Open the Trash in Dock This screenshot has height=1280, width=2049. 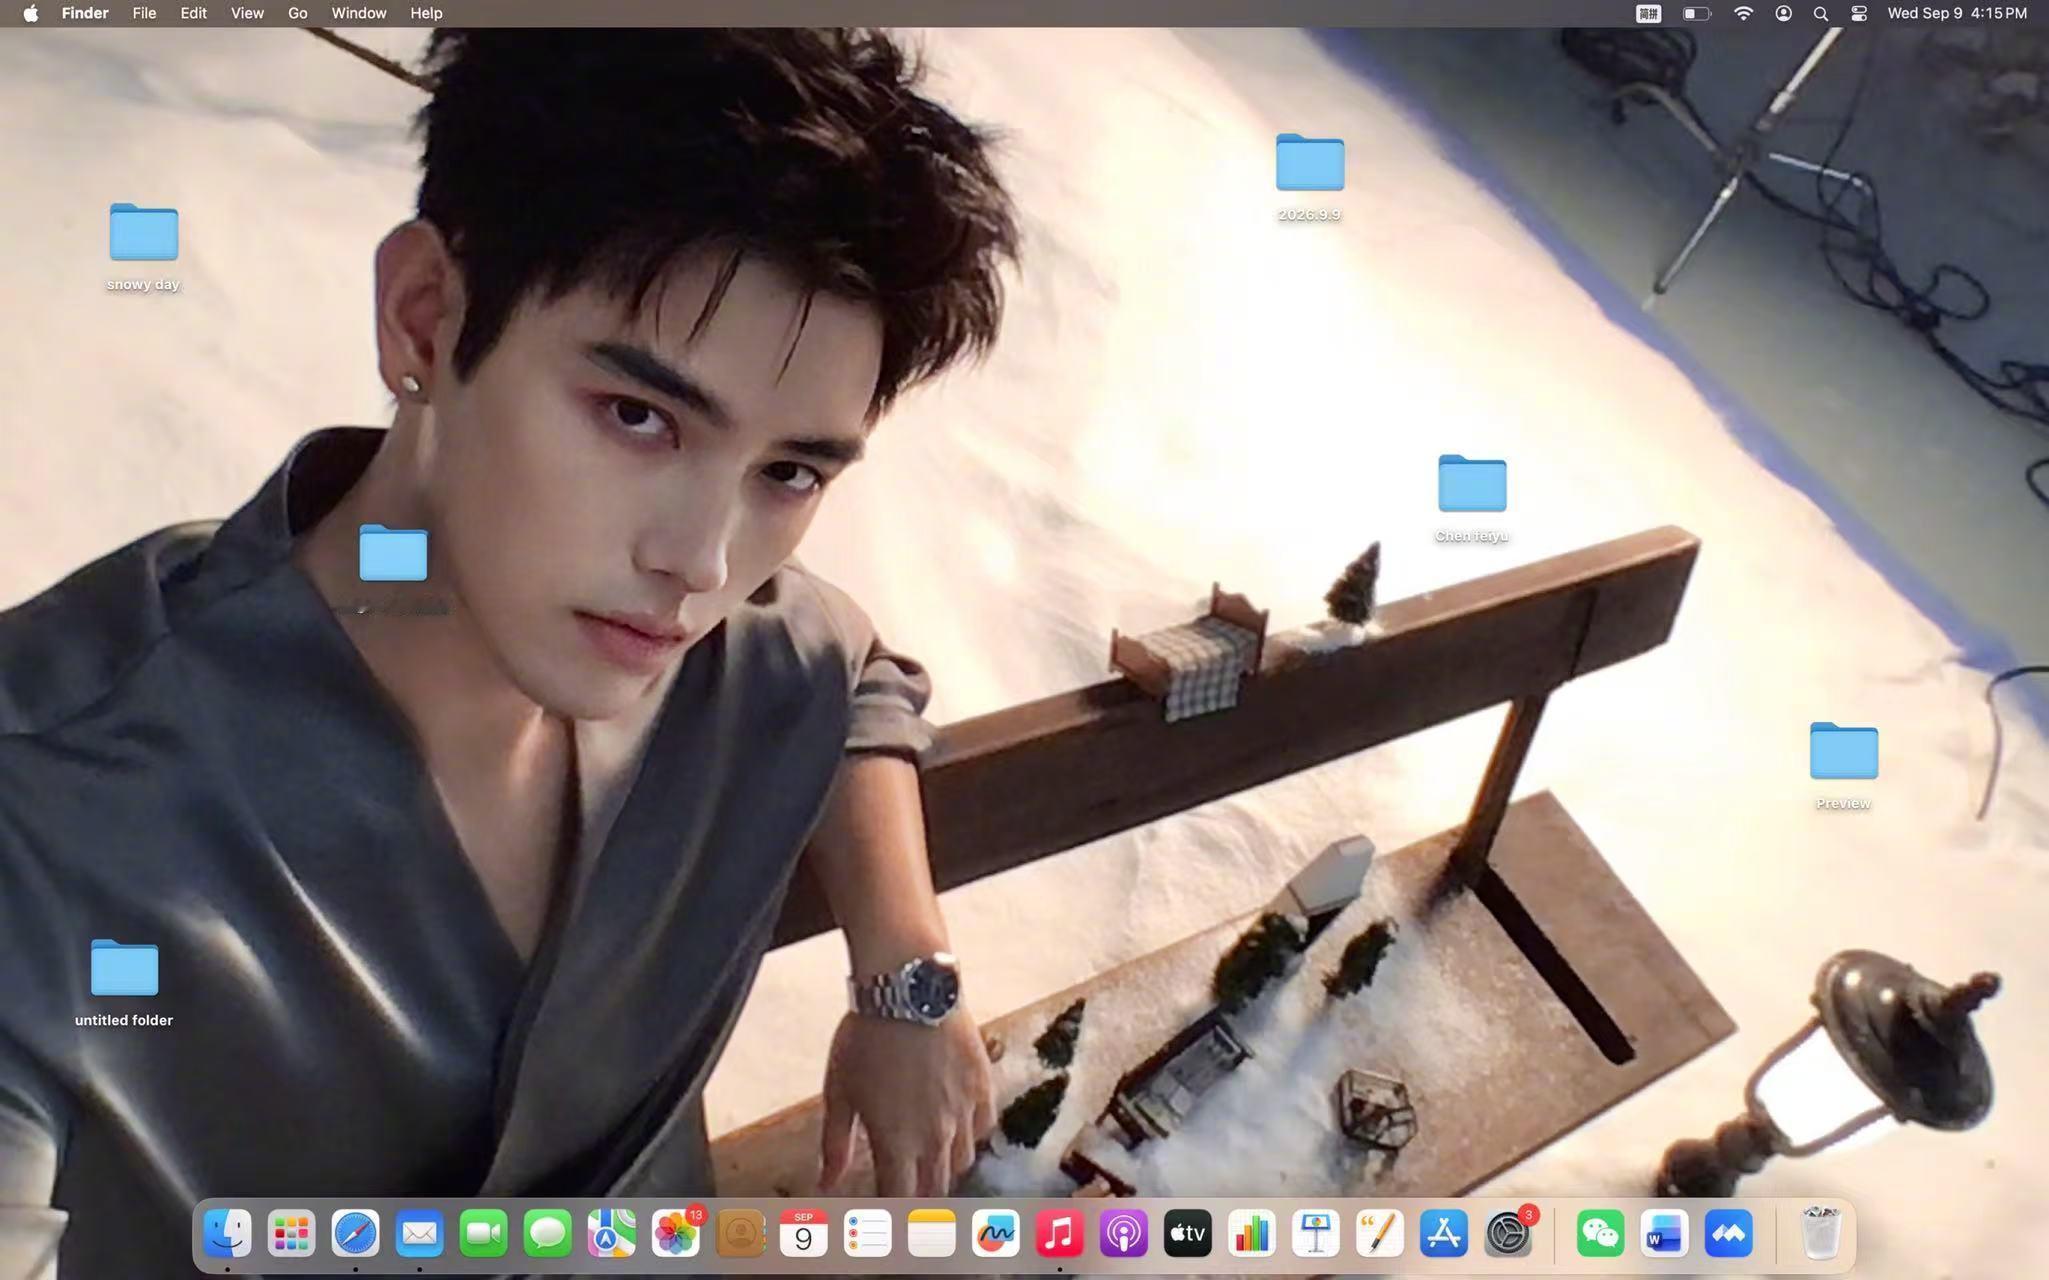tap(1821, 1233)
